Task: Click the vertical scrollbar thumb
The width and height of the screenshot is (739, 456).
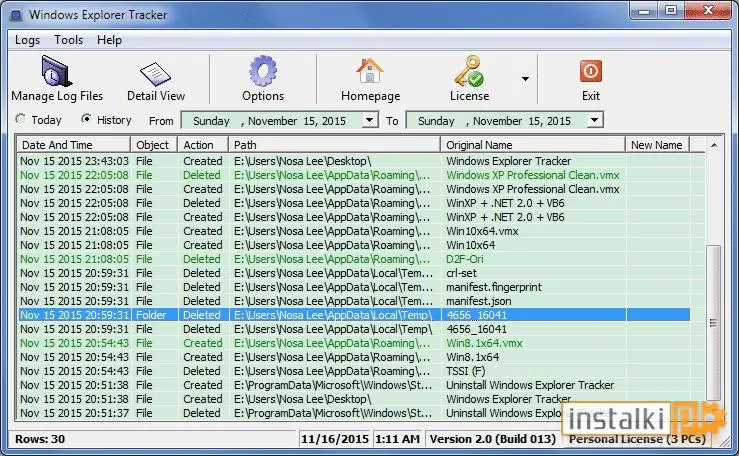Action: click(714, 323)
